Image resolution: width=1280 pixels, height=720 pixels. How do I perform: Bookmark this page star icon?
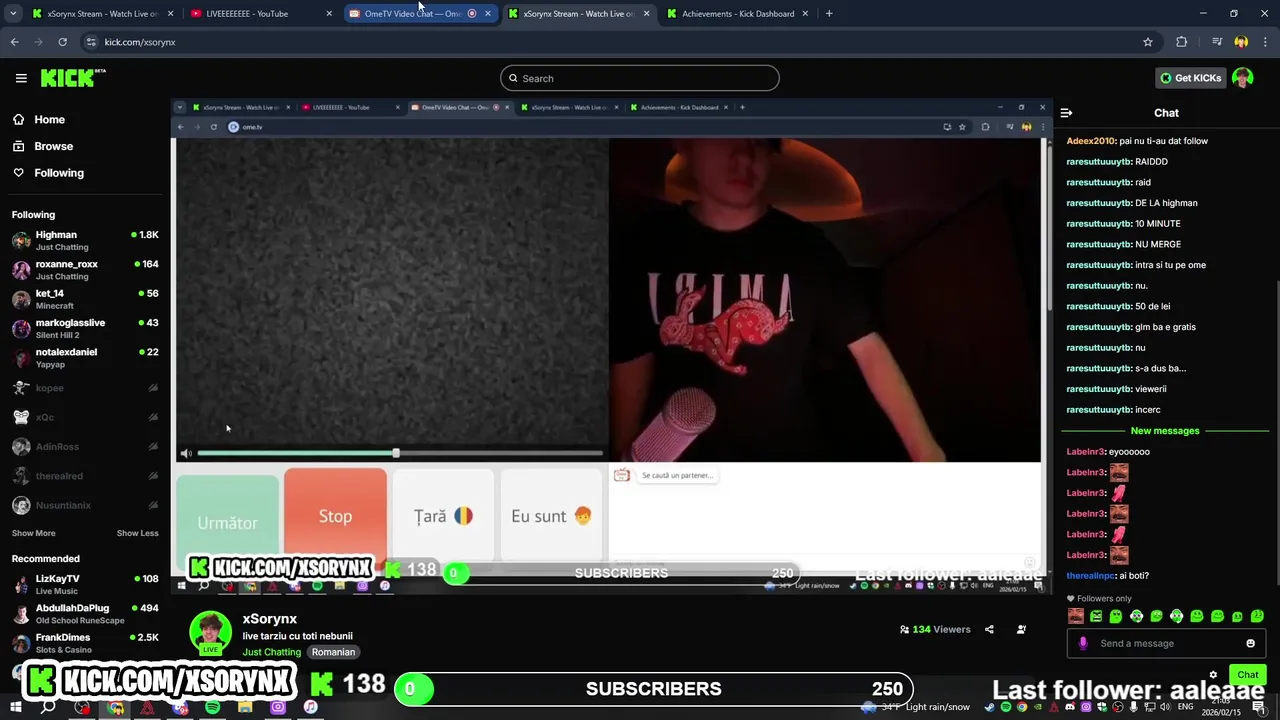point(1148,42)
